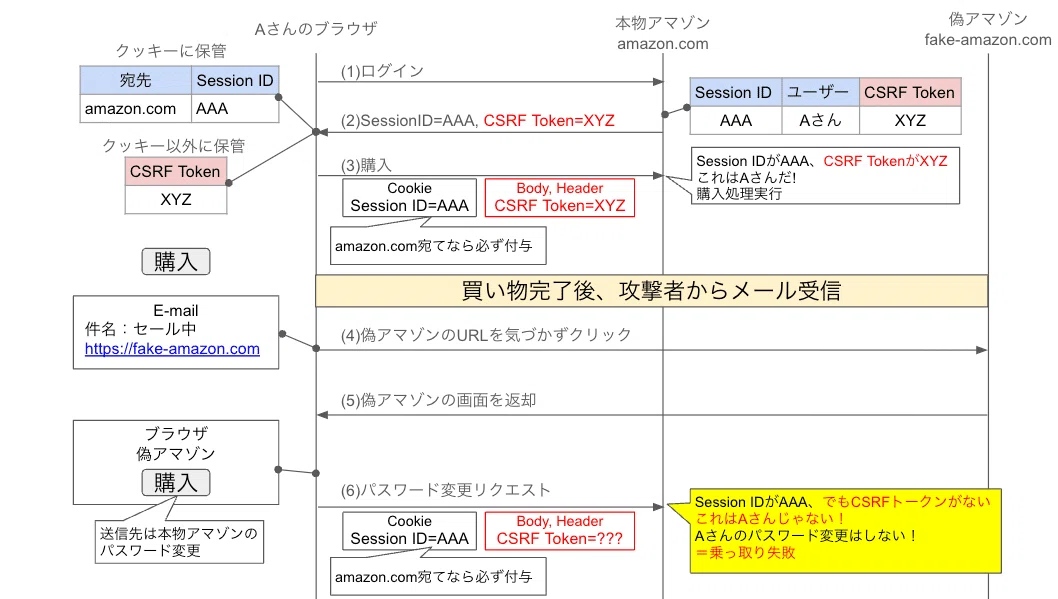Click the '件名：セール中' email subject line
The width and height of the screenshot is (1058, 599).
[140, 329]
